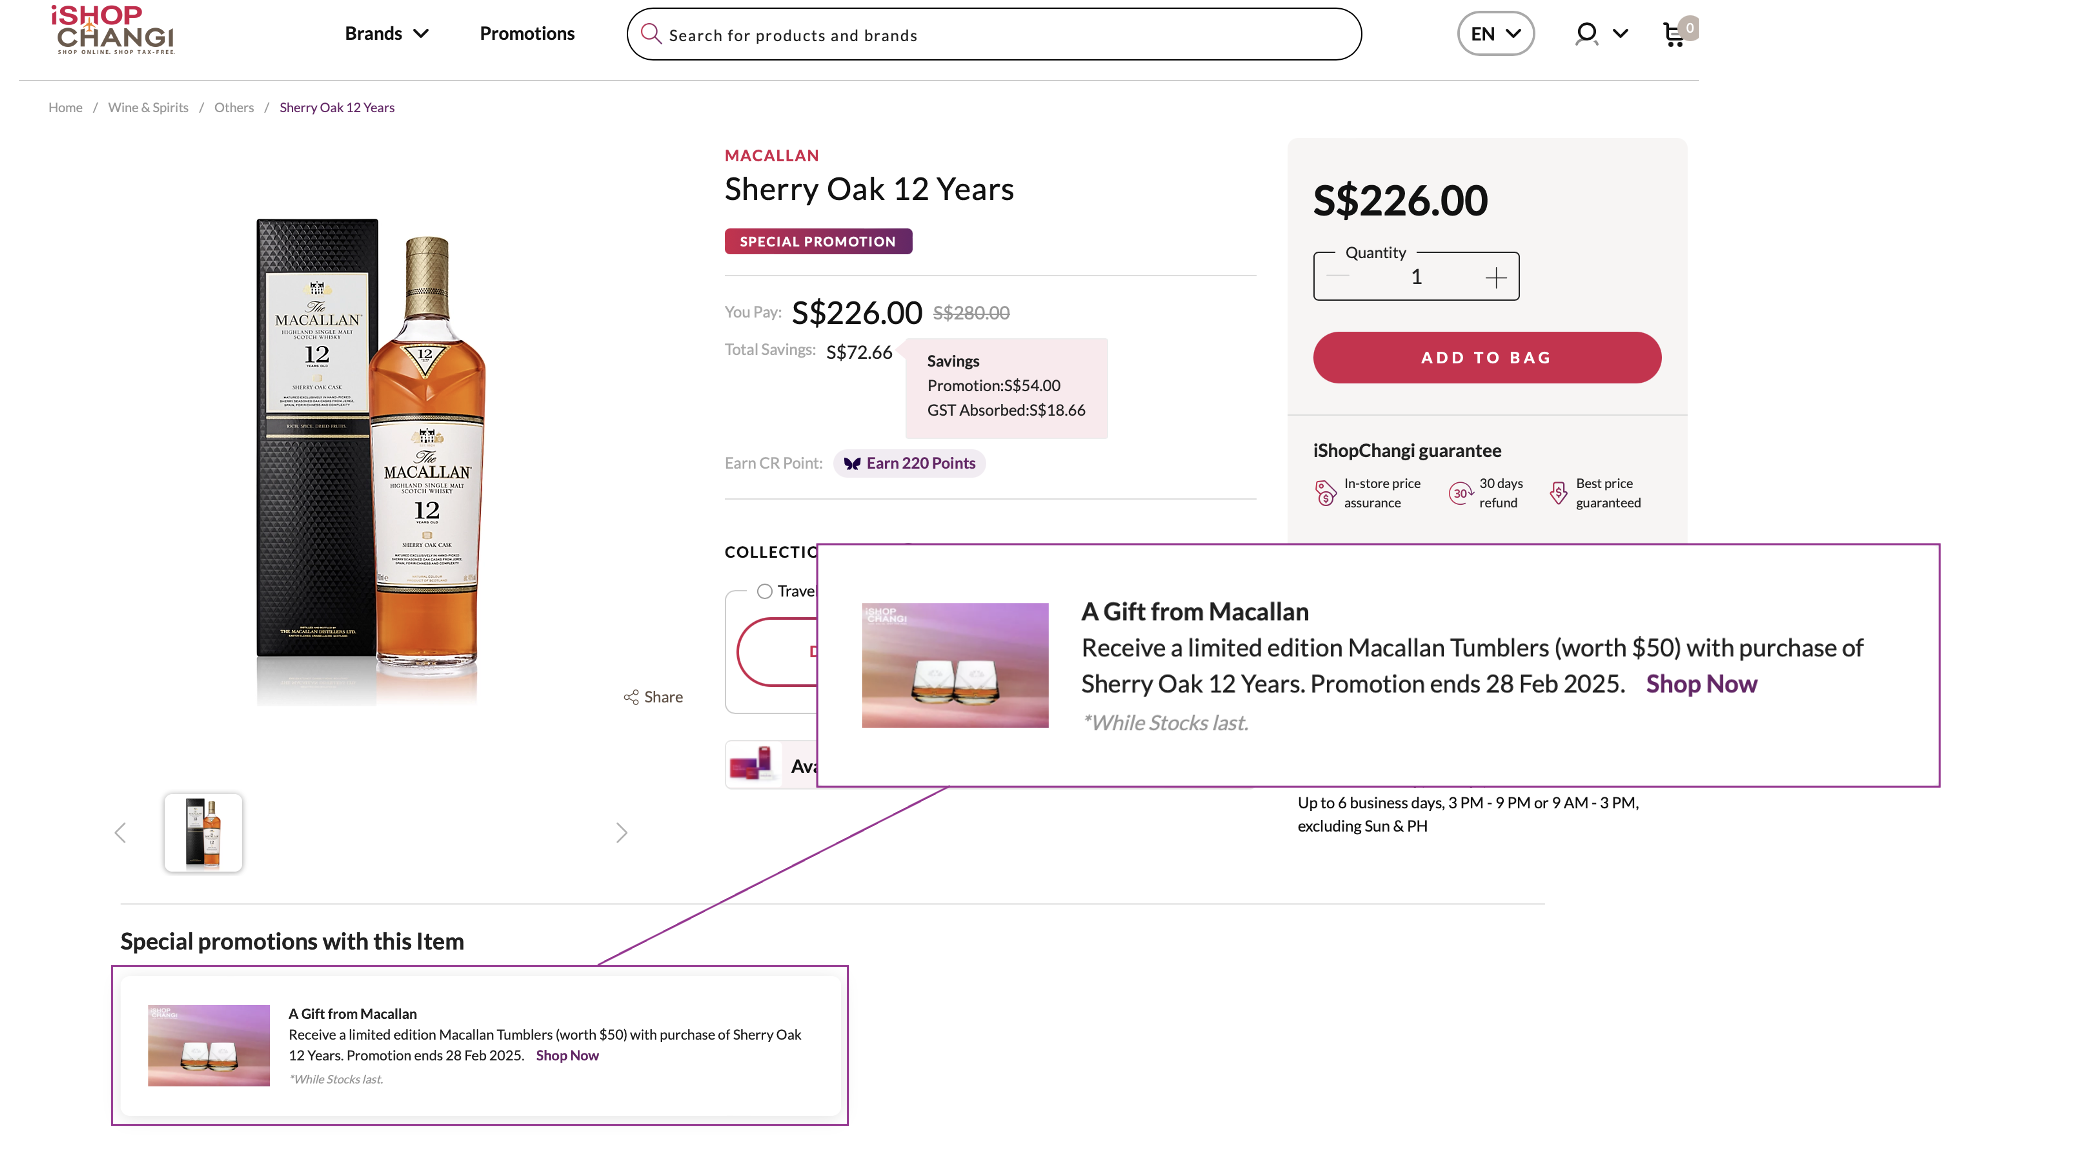The height and width of the screenshot is (1168, 2088).
Task: Click the Earn 220 Points badge
Action: [909, 464]
